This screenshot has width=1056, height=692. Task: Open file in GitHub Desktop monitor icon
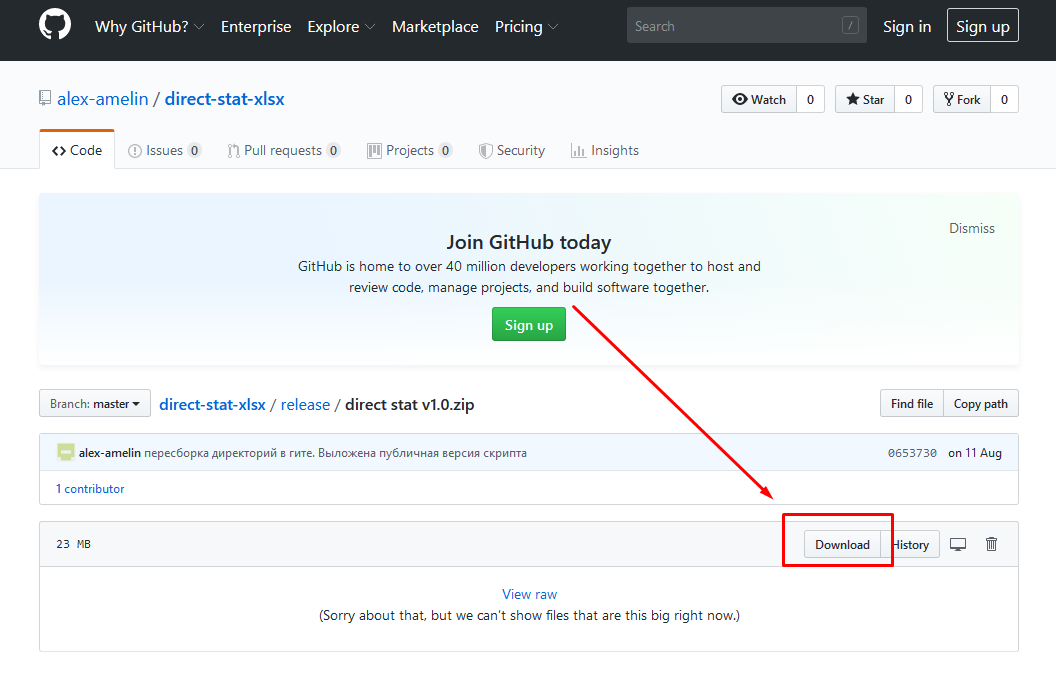tap(958, 545)
